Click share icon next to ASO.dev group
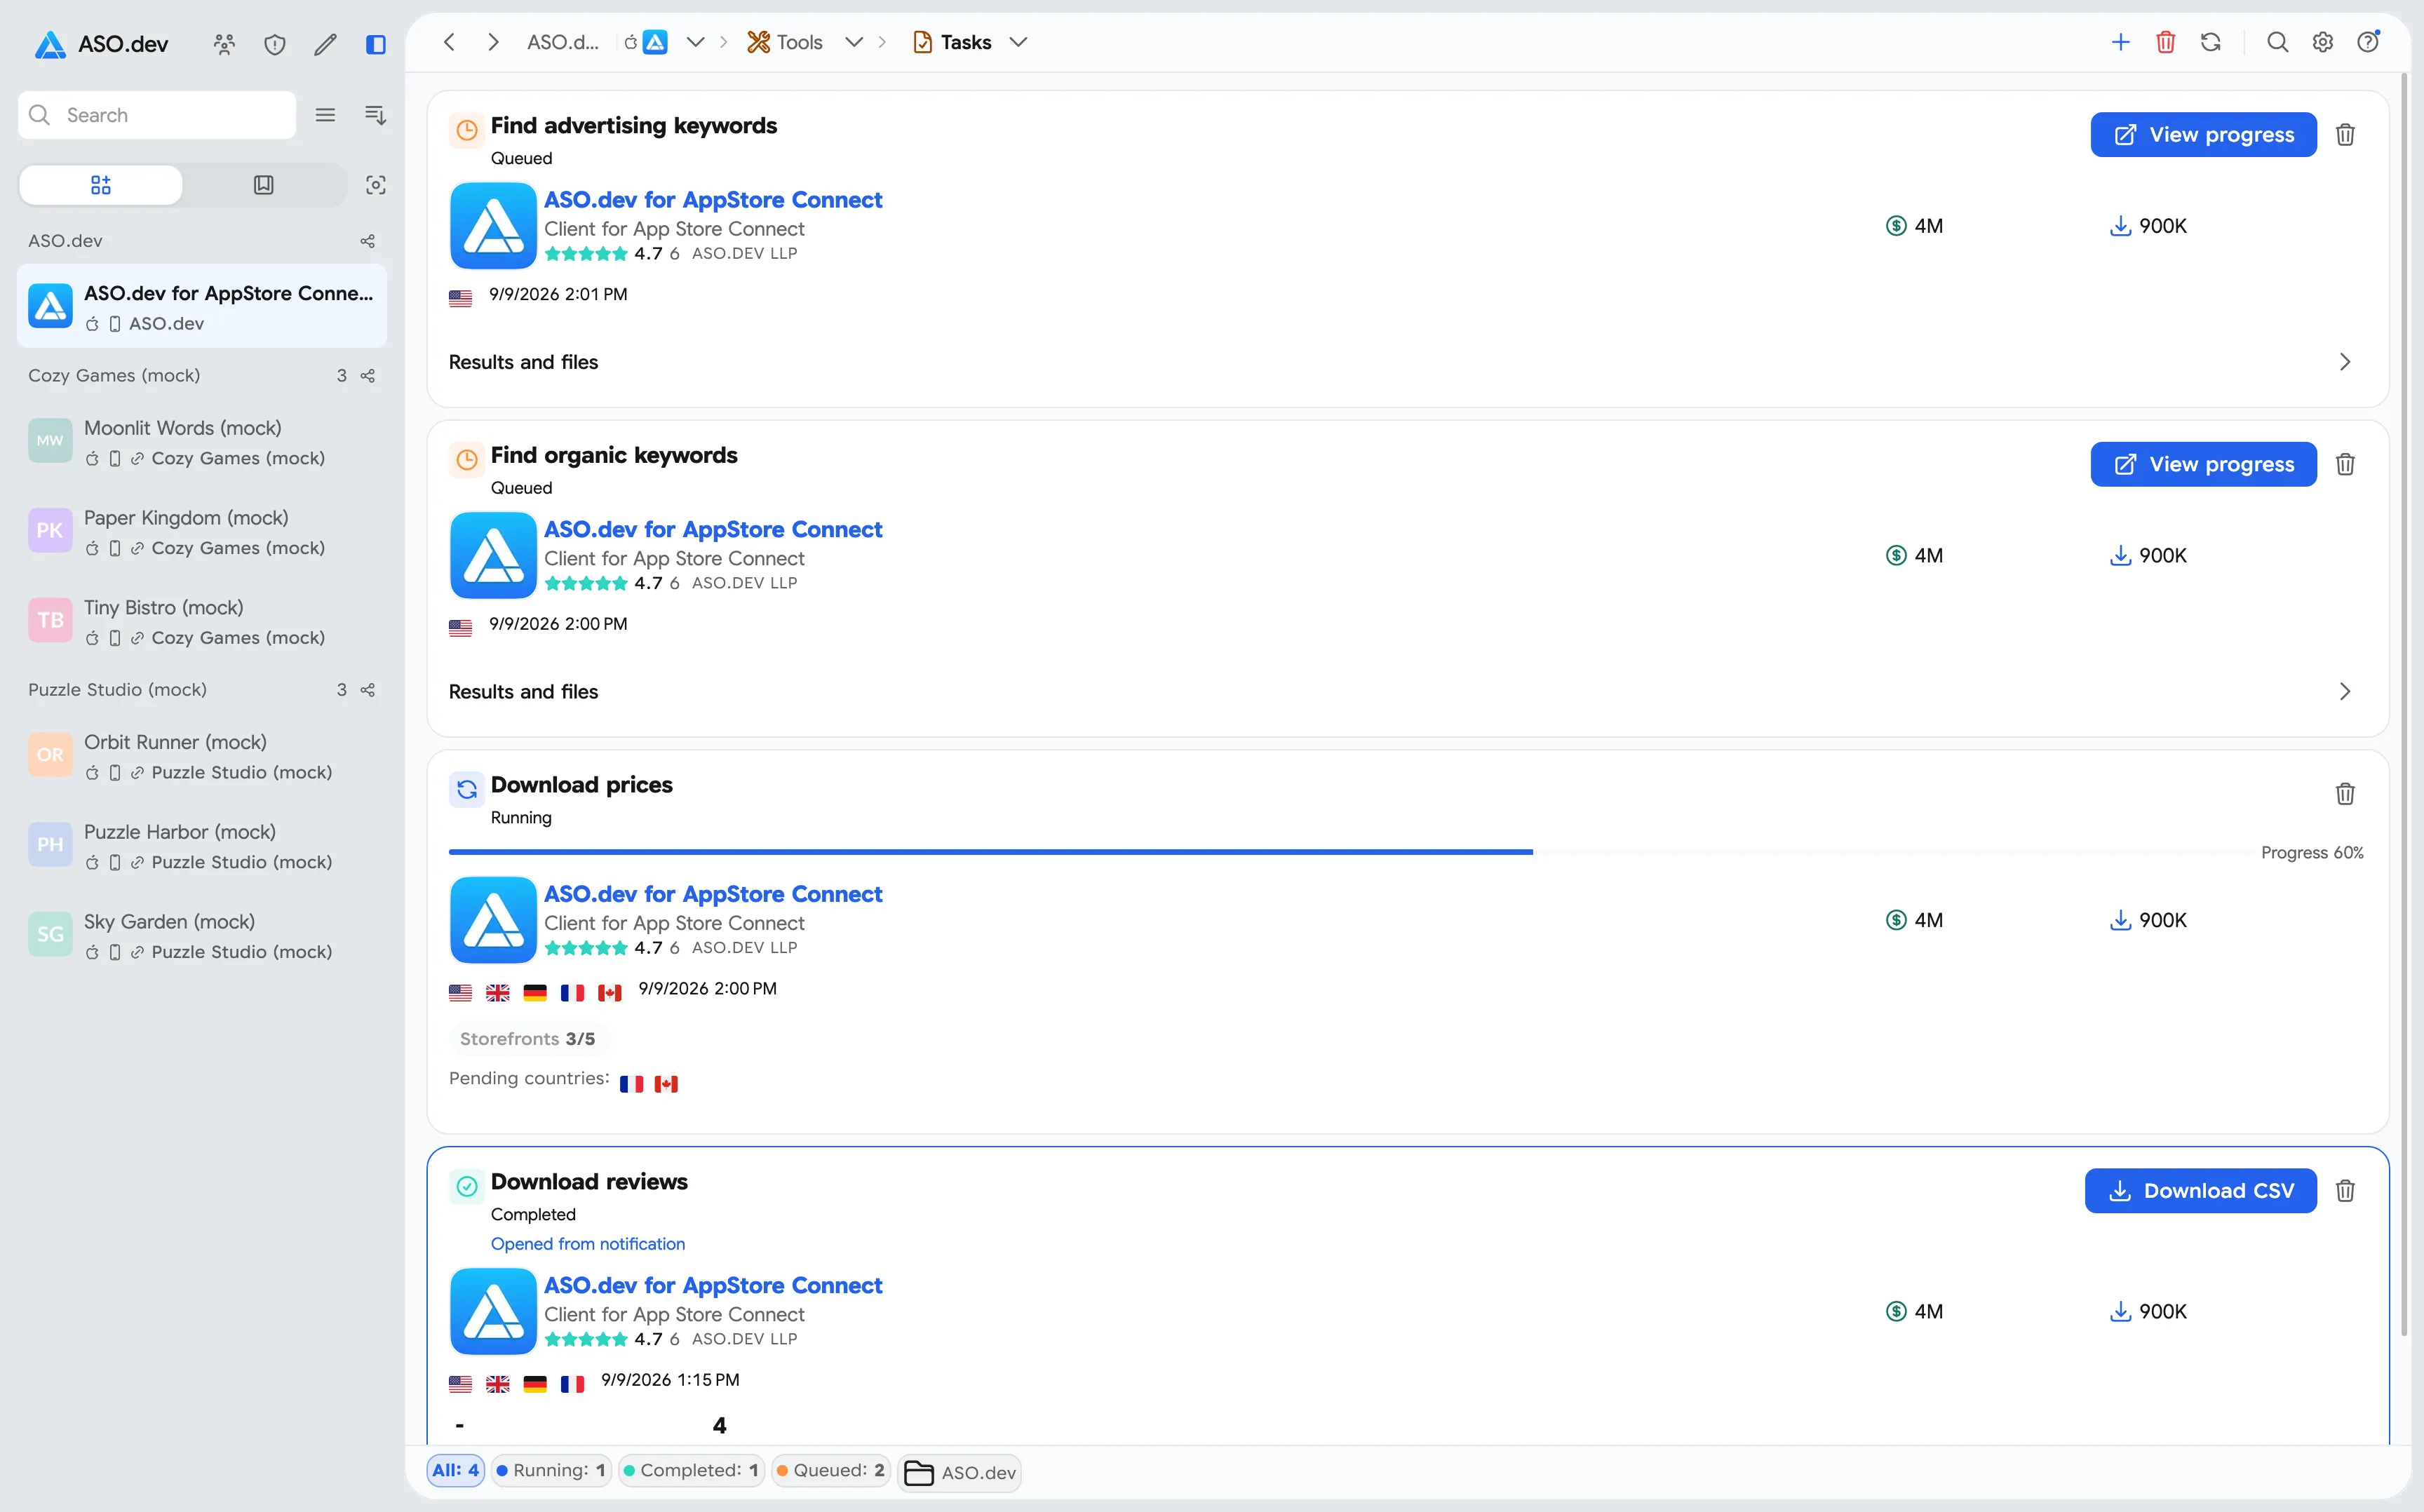The height and width of the screenshot is (1512, 2424). (368, 241)
